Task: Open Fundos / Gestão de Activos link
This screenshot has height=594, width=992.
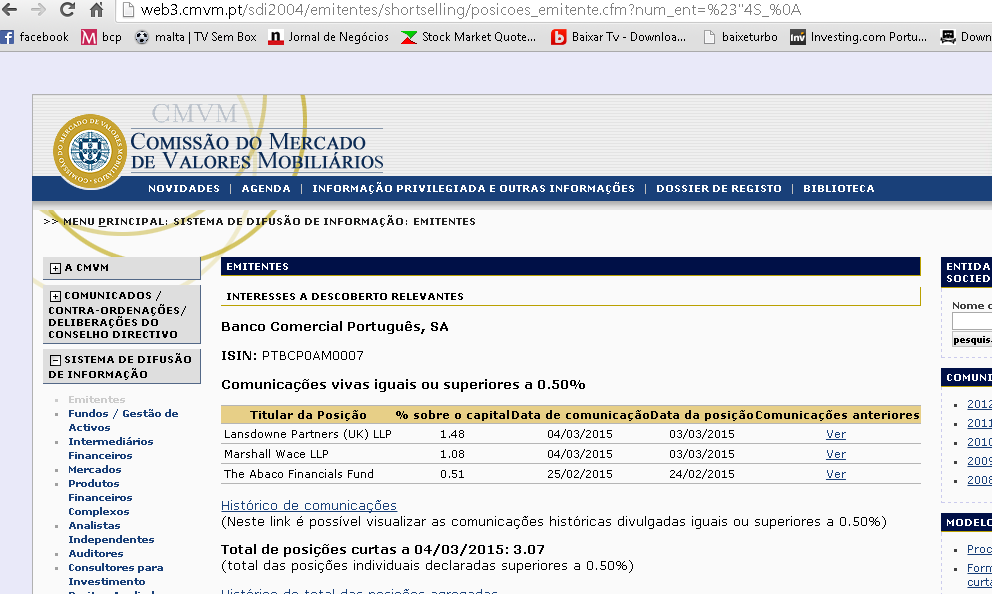Action: coord(123,420)
